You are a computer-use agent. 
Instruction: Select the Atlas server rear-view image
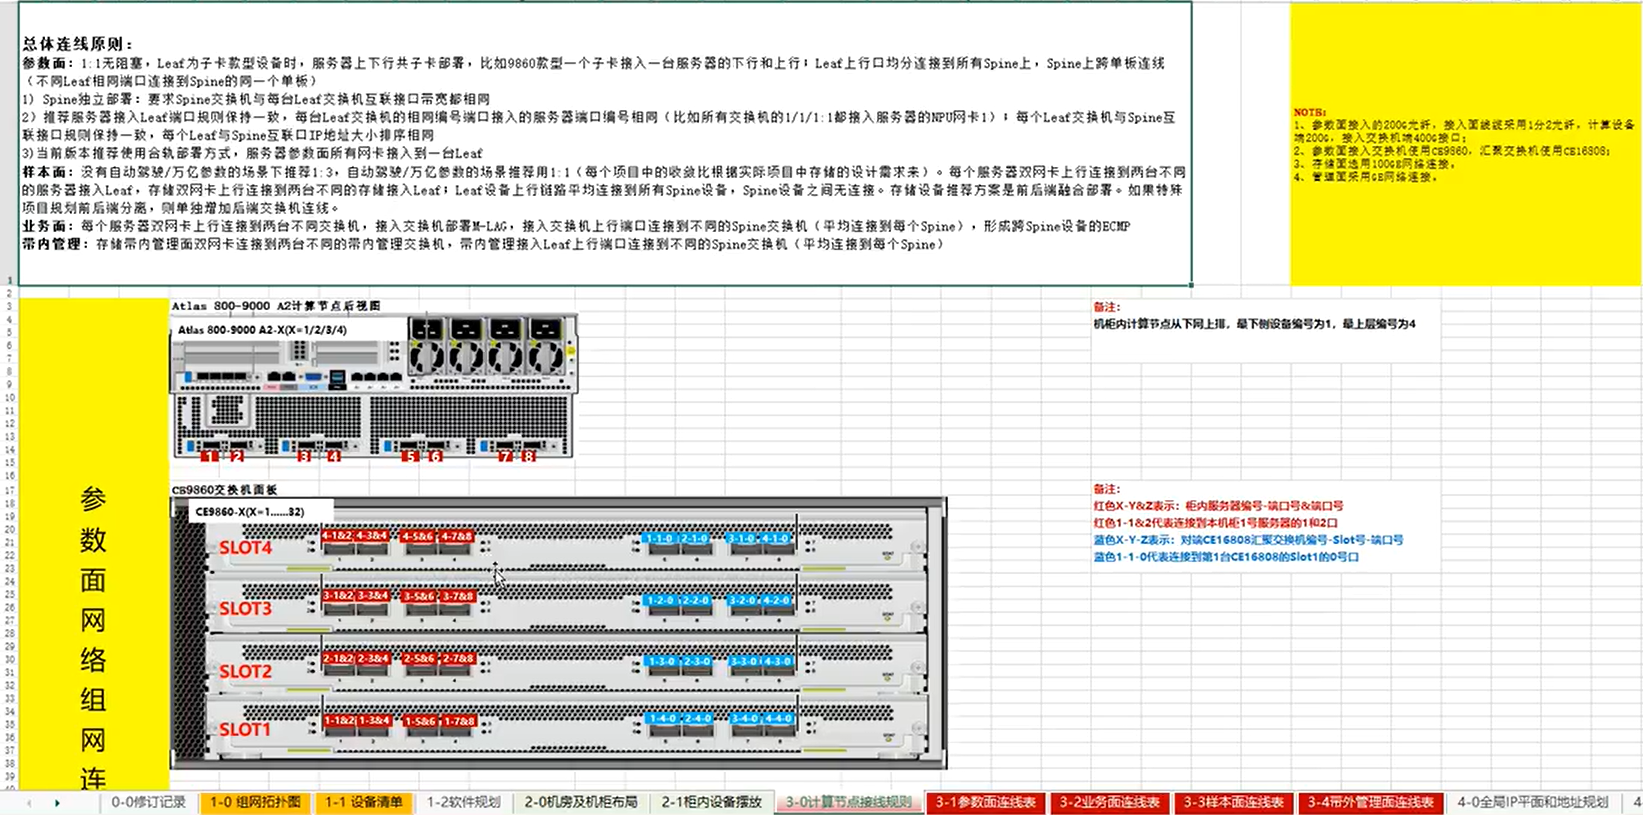point(374,386)
